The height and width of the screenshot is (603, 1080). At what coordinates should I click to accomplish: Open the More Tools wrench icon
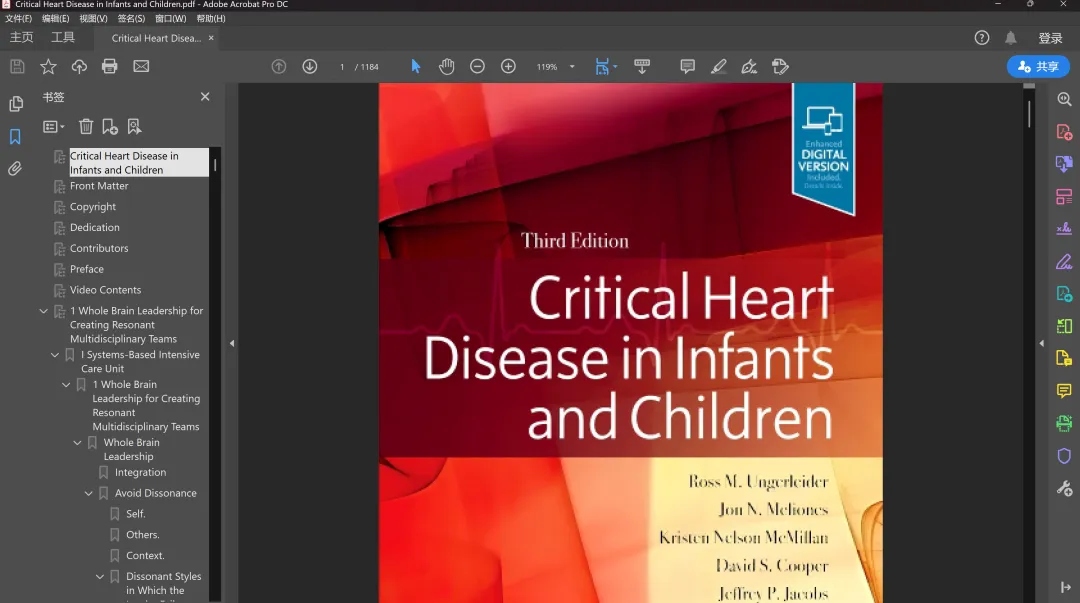click(1064, 489)
